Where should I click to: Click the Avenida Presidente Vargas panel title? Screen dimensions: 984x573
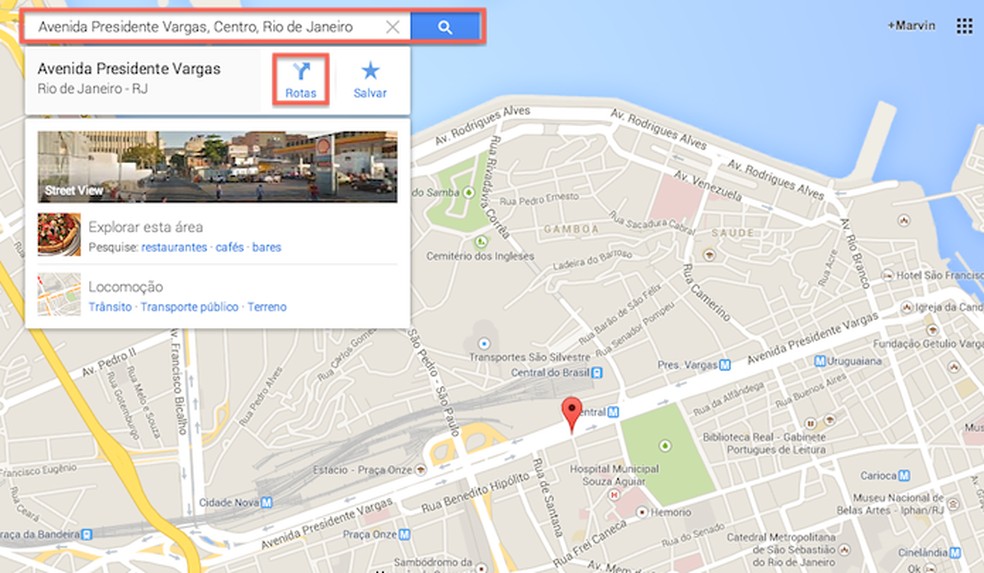click(129, 68)
